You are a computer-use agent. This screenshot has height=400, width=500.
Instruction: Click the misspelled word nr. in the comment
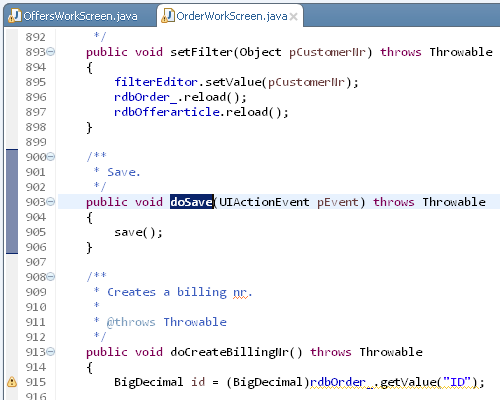[x=242, y=292]
